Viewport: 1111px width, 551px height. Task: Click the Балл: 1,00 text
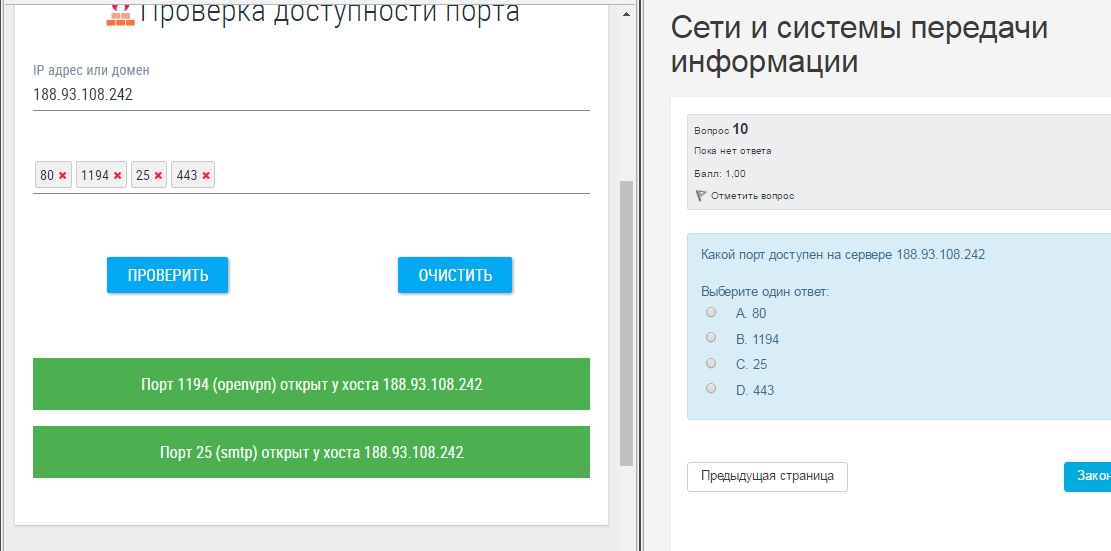[x=720, y=174]
